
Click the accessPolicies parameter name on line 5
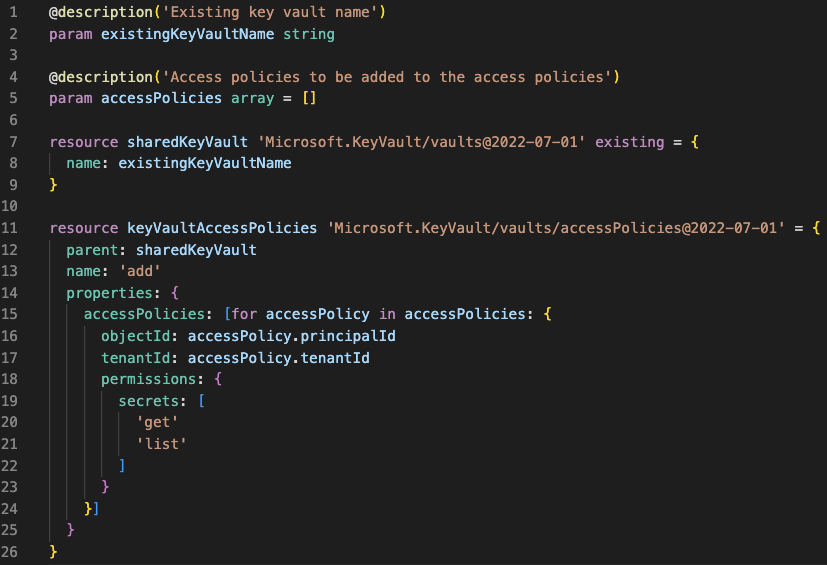(161, 98)
